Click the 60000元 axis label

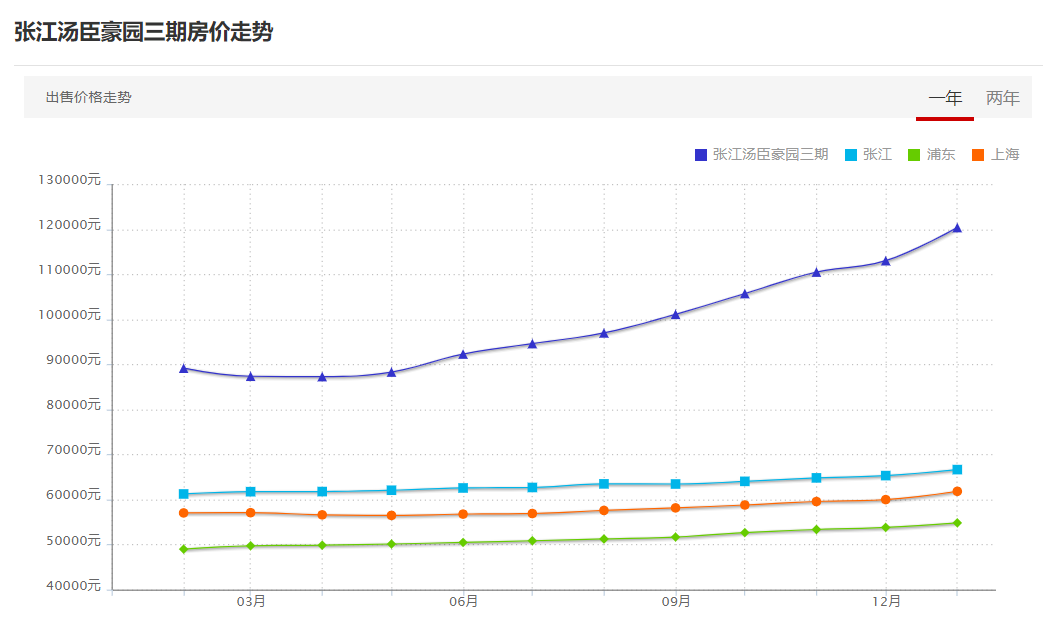(x=73, y=495)
